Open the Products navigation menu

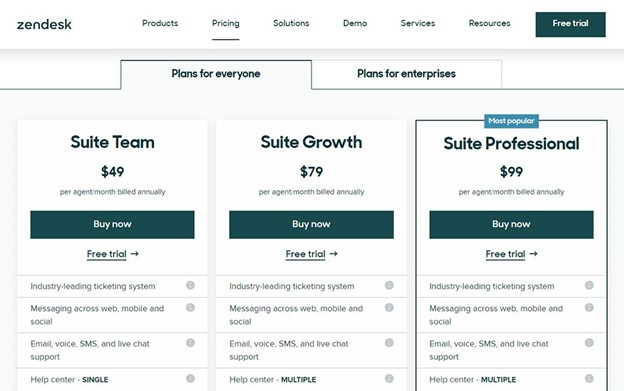pyautogui.click(x=160, y=23)
